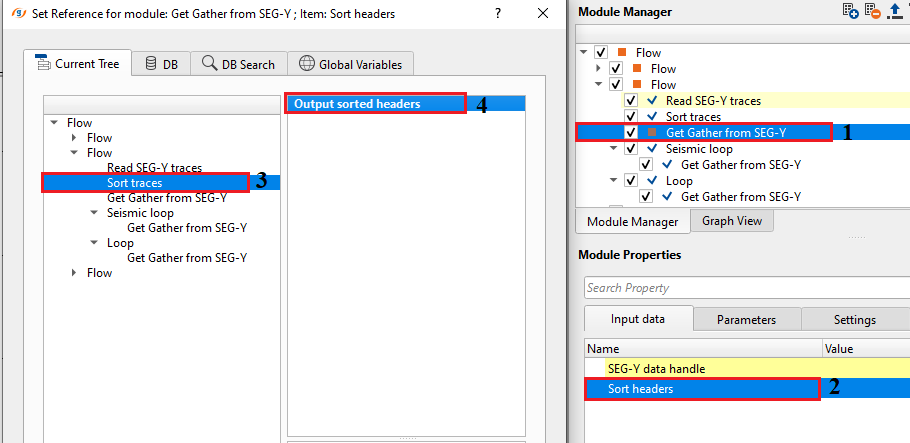
Task: Uncheck the Read SEG-Y traces checkbox
Action: tap(631, 101)
